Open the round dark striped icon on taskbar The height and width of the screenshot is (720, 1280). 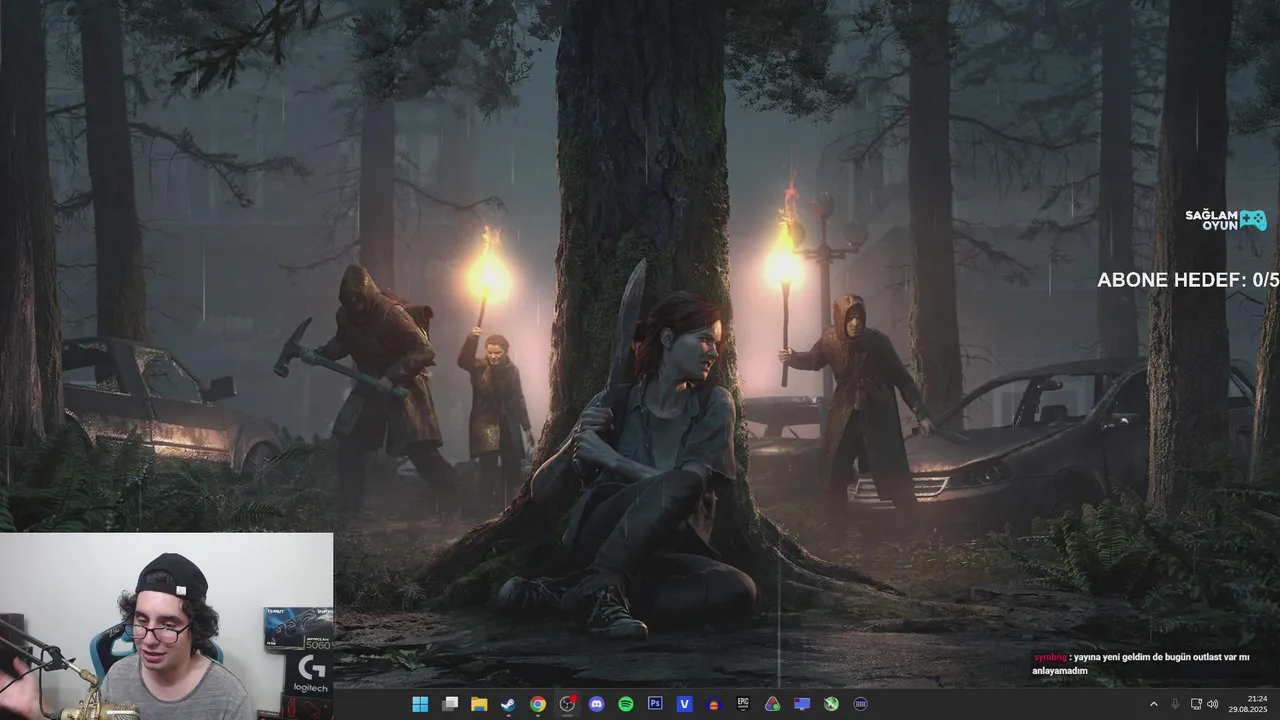(x=861, y=704)
